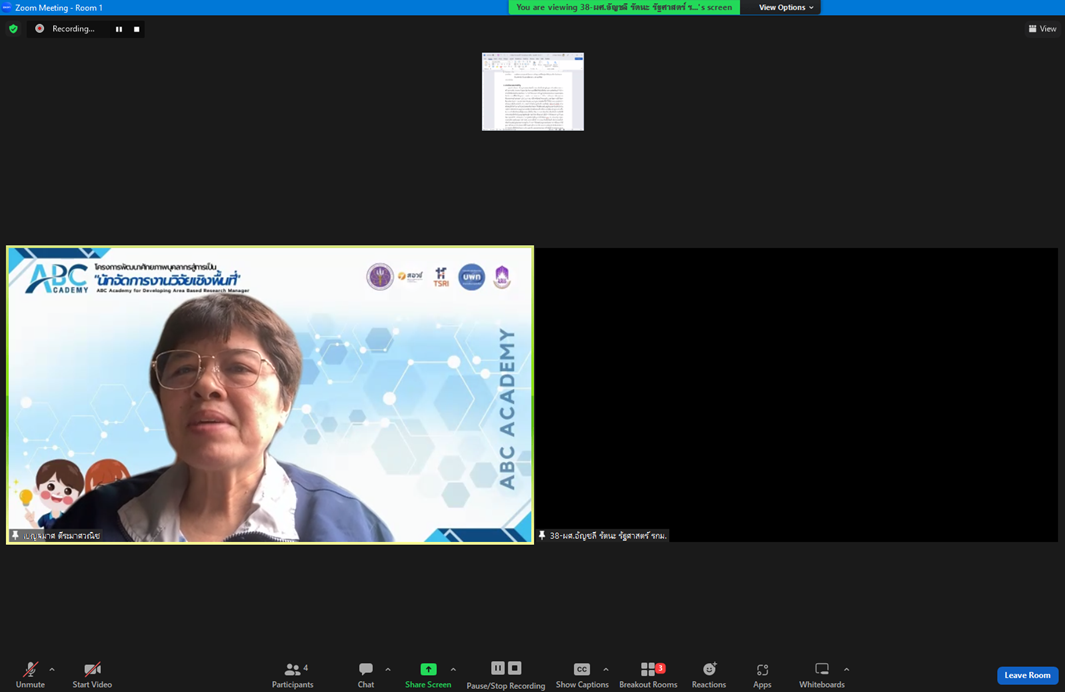Expand the View Options dropdown
The height and width of the screenshot is (692, 1065).
[x=786, y=7]
